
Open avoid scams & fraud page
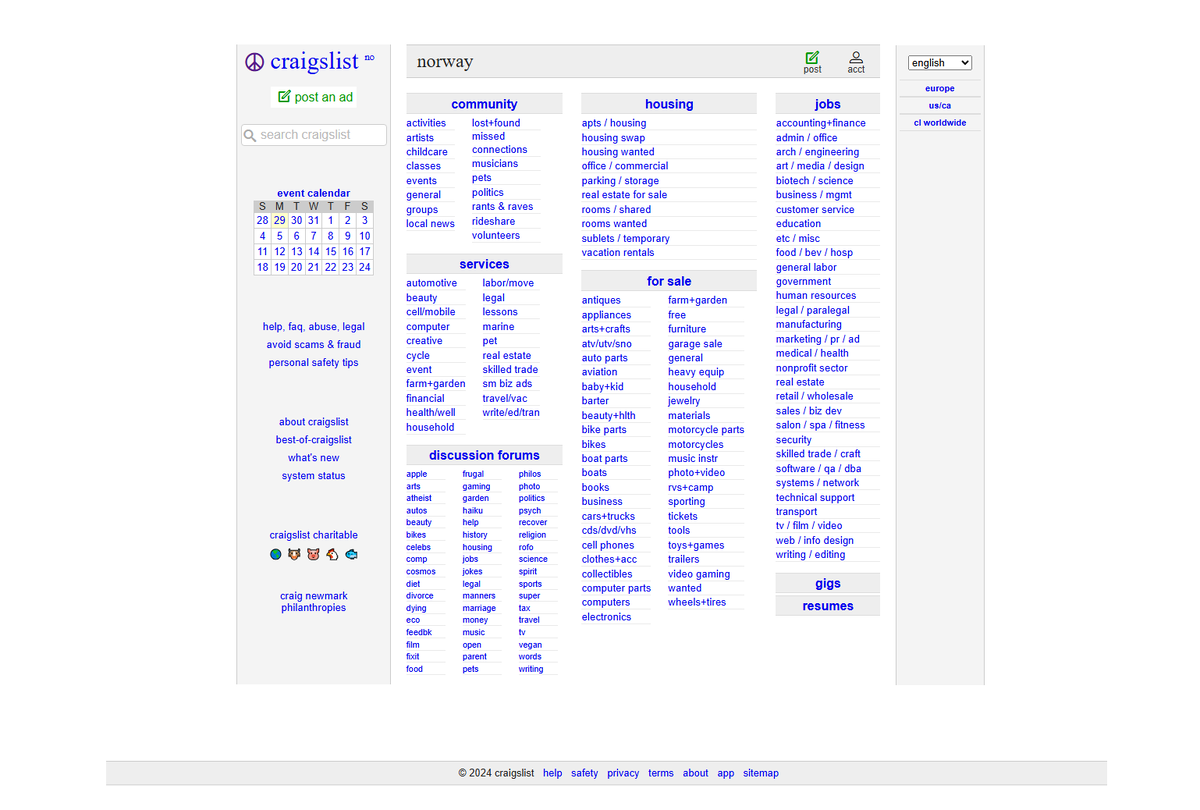(313, 344)
